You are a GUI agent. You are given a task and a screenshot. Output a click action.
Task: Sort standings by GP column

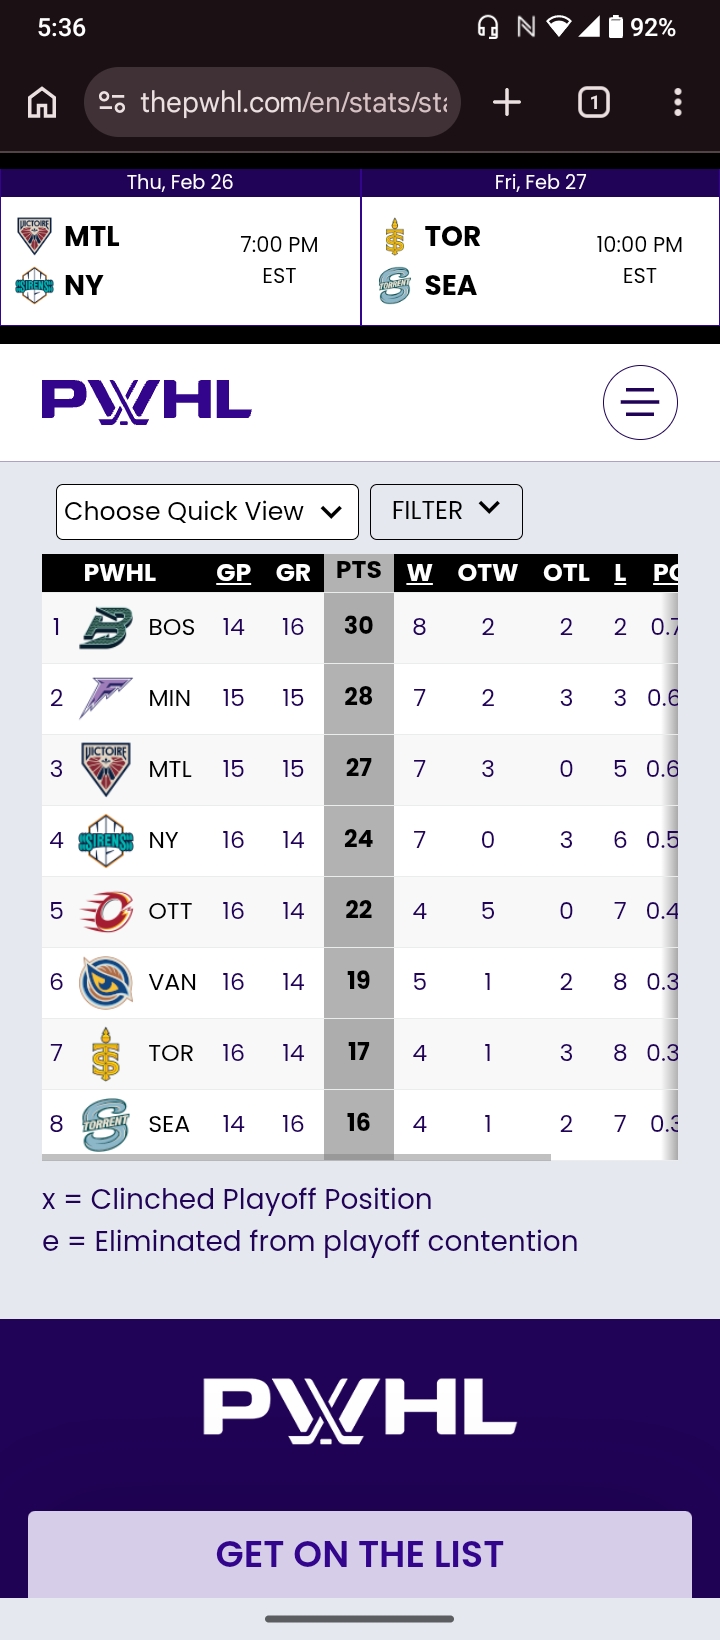[x=233, y=573]
